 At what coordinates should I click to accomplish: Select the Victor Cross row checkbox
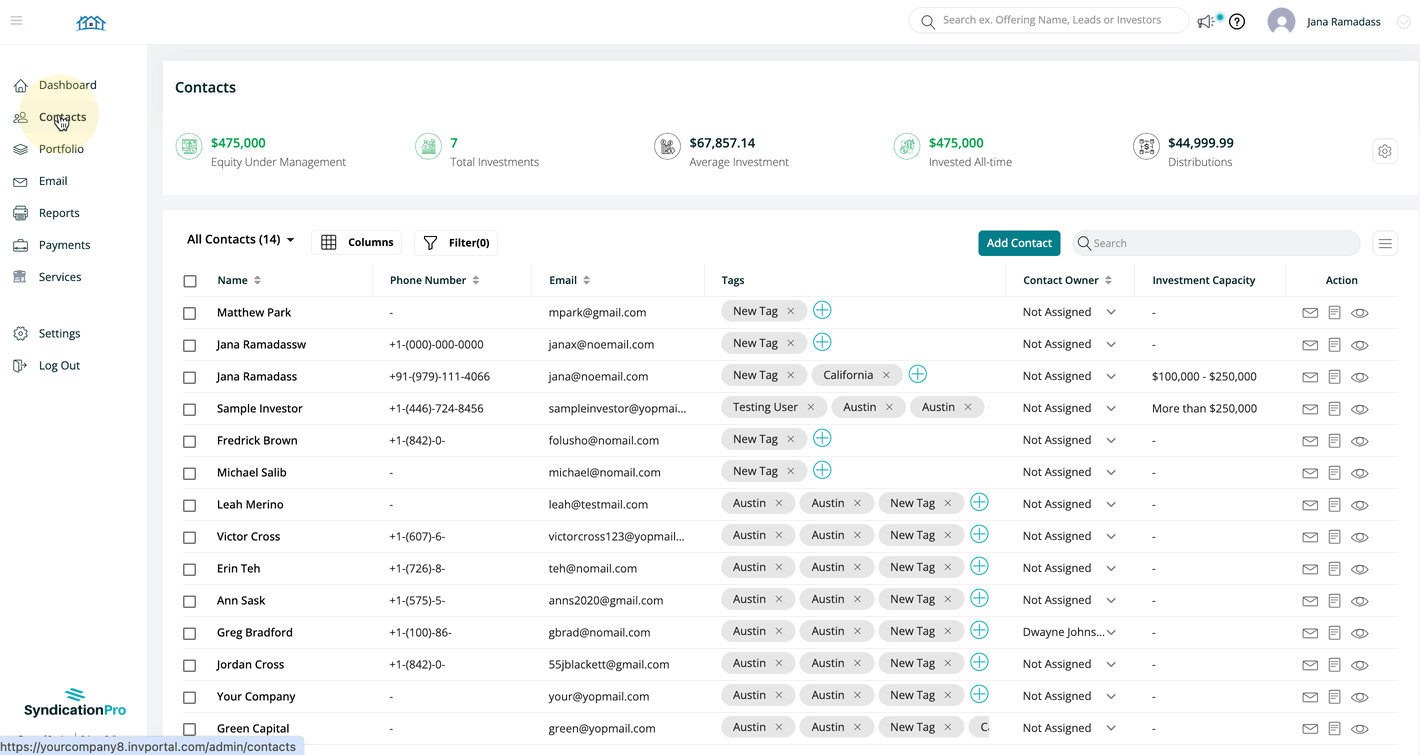(x=190, y=537)
